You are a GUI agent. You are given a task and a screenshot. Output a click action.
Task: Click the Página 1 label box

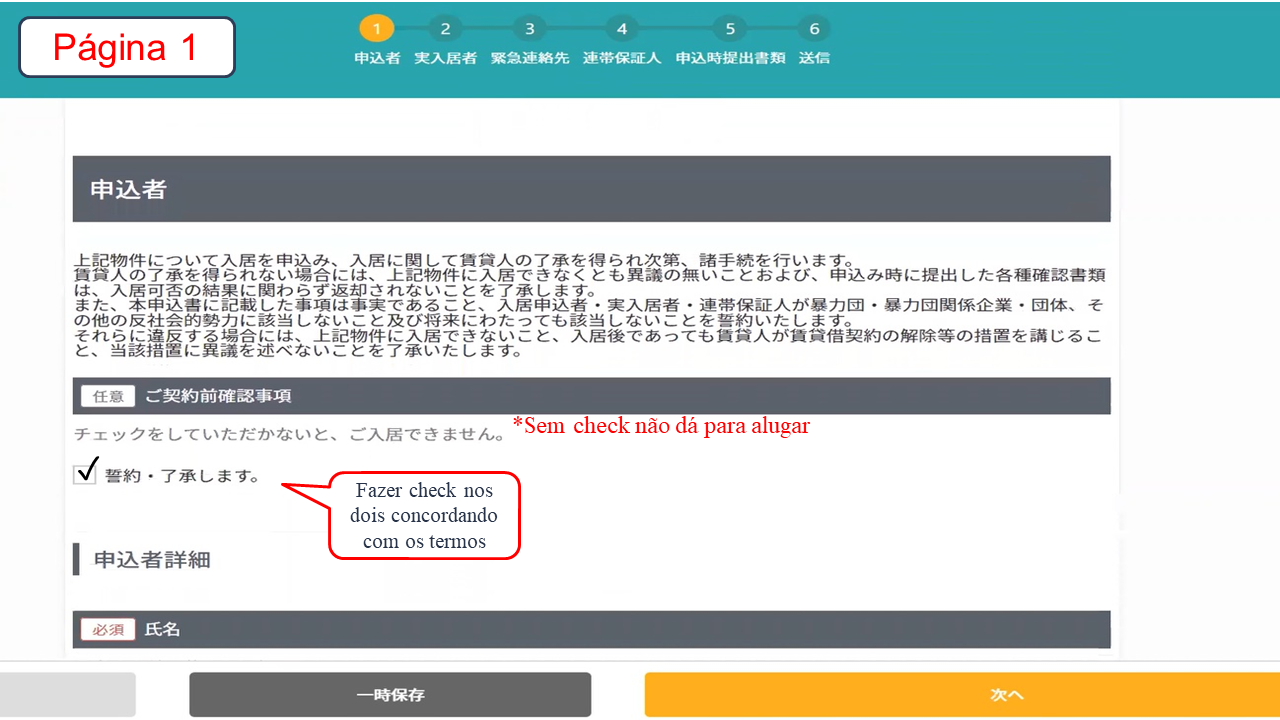[126, 47]
